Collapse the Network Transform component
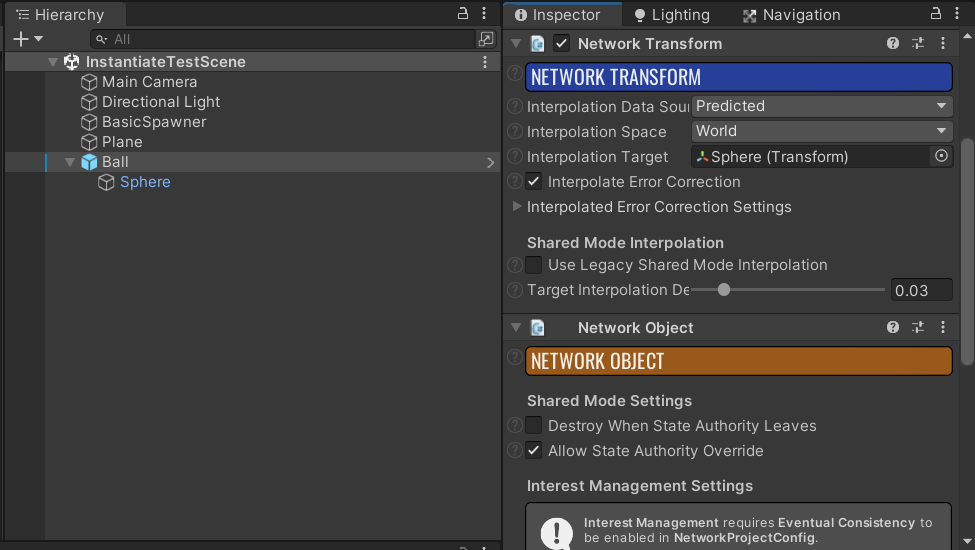The image size is (975, 550). point(515,44)
